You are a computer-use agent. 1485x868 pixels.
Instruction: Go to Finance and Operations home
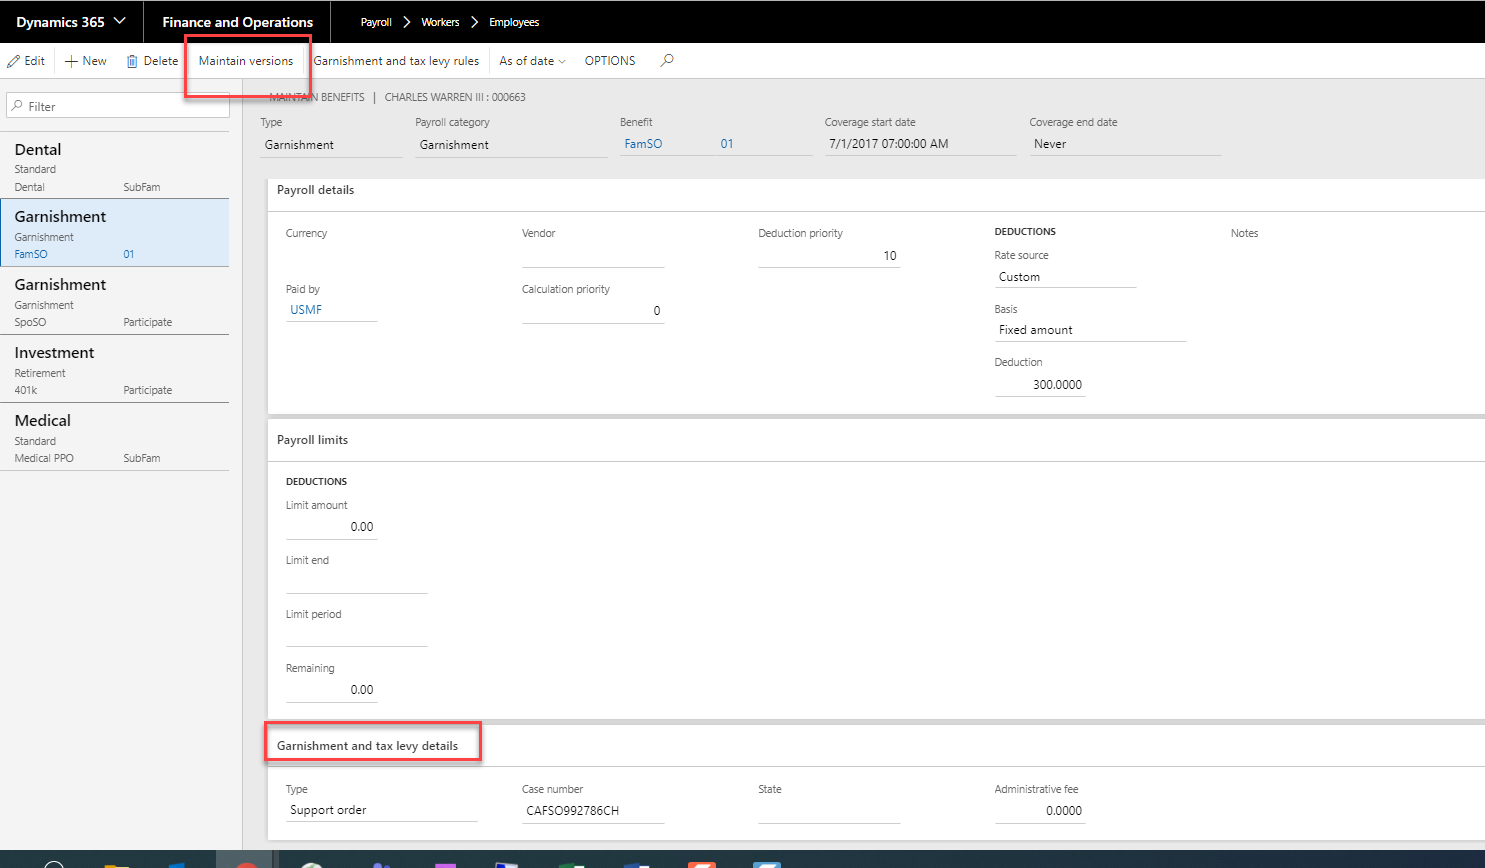coord(238,22)
